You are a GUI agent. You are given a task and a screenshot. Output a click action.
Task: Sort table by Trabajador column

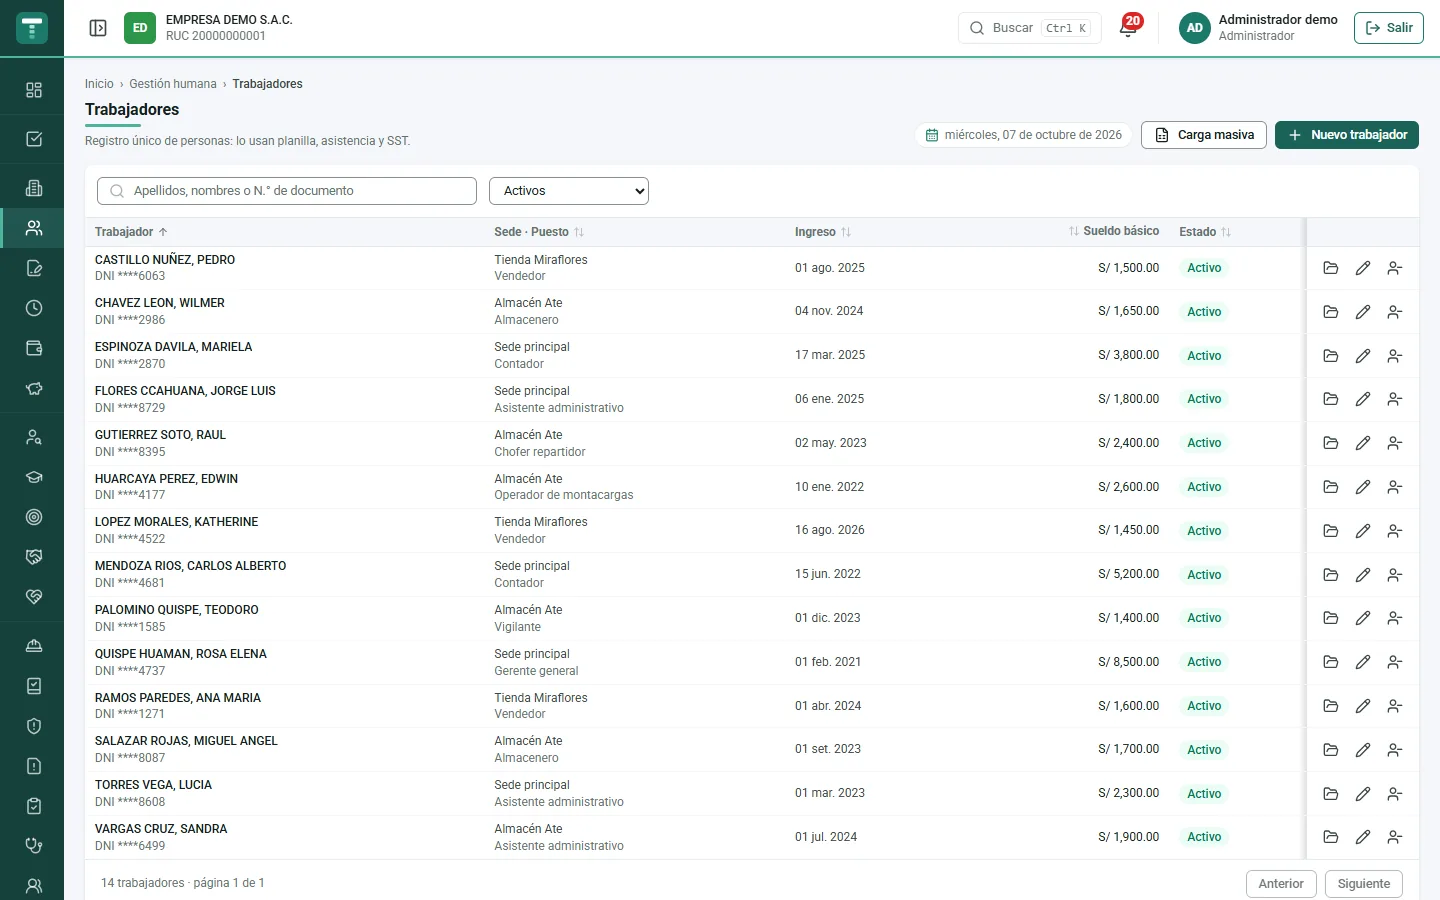(131, 232)
